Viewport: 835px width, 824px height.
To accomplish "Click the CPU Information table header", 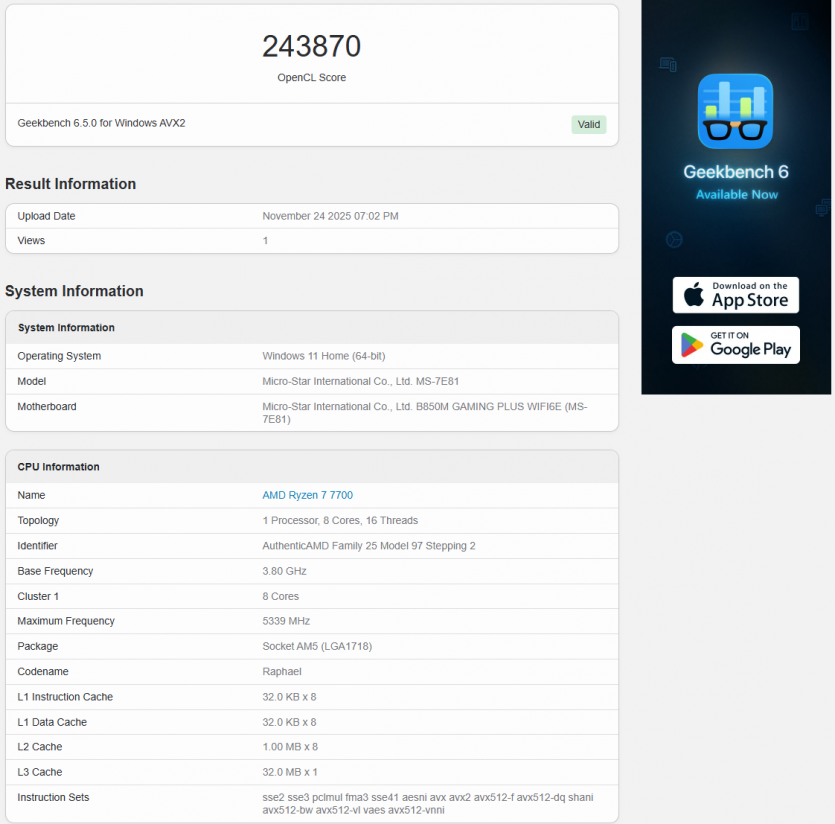I will [58, 467].
